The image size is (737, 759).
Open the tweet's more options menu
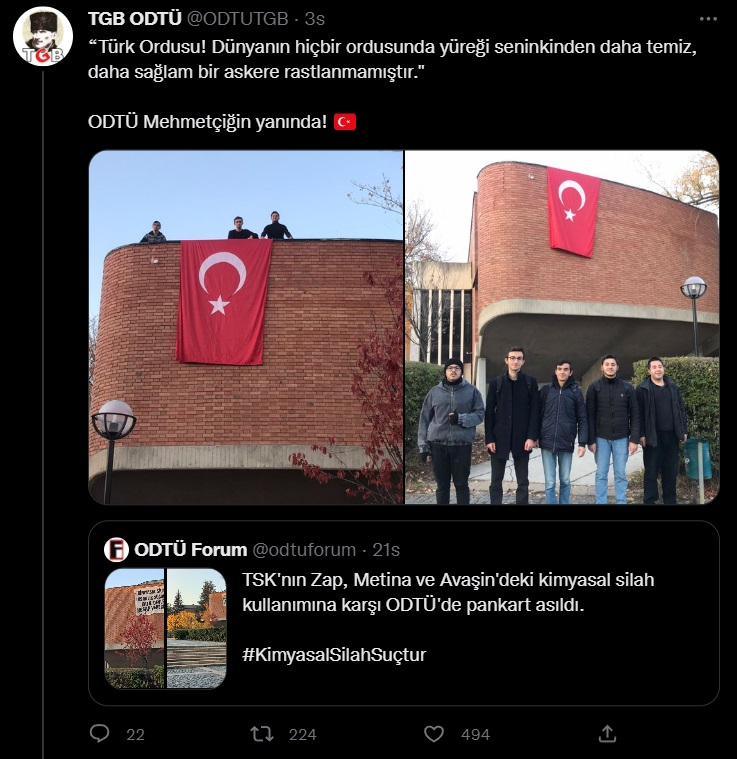tap(708, 19)
